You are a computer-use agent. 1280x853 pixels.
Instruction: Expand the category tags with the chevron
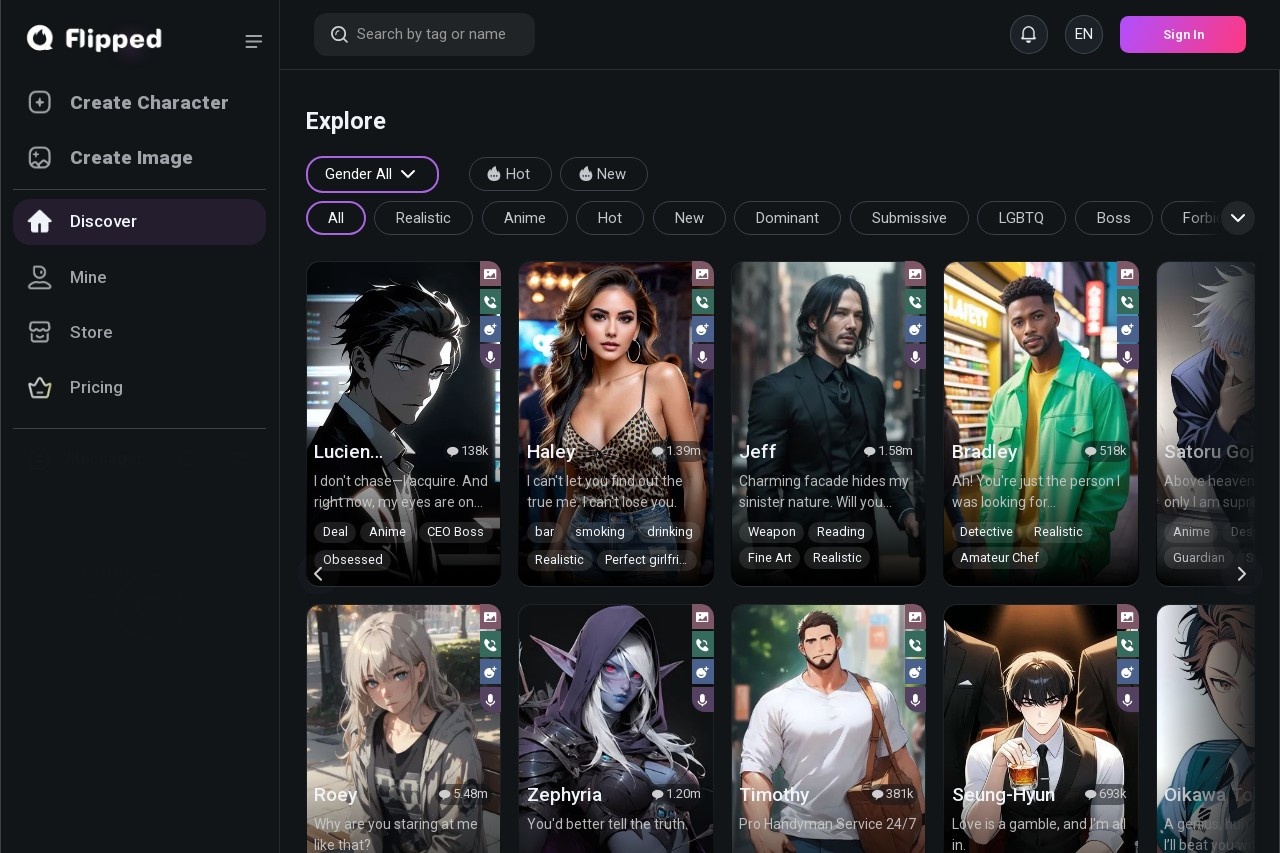[1238, 218]
